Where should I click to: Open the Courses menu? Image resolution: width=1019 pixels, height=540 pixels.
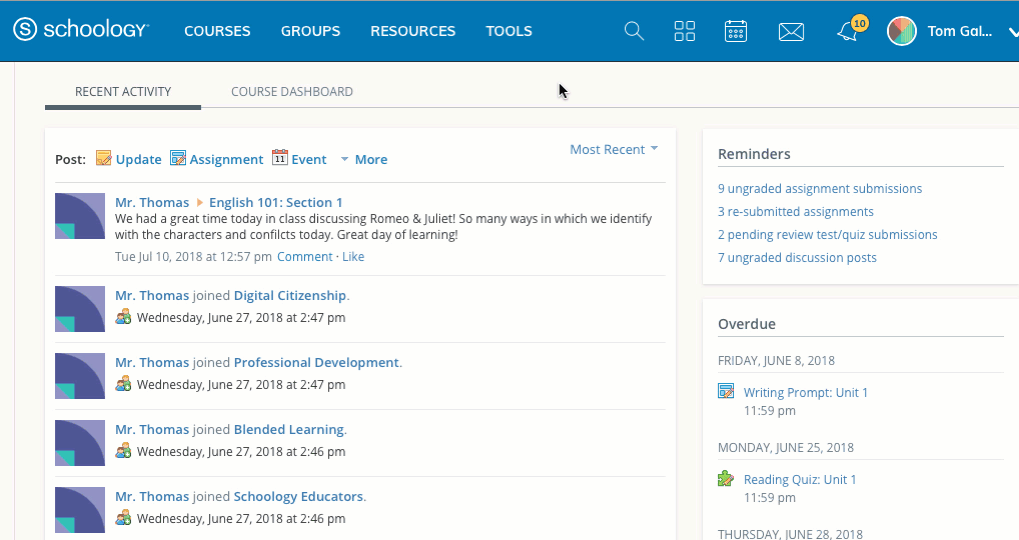tap(217, 31)
